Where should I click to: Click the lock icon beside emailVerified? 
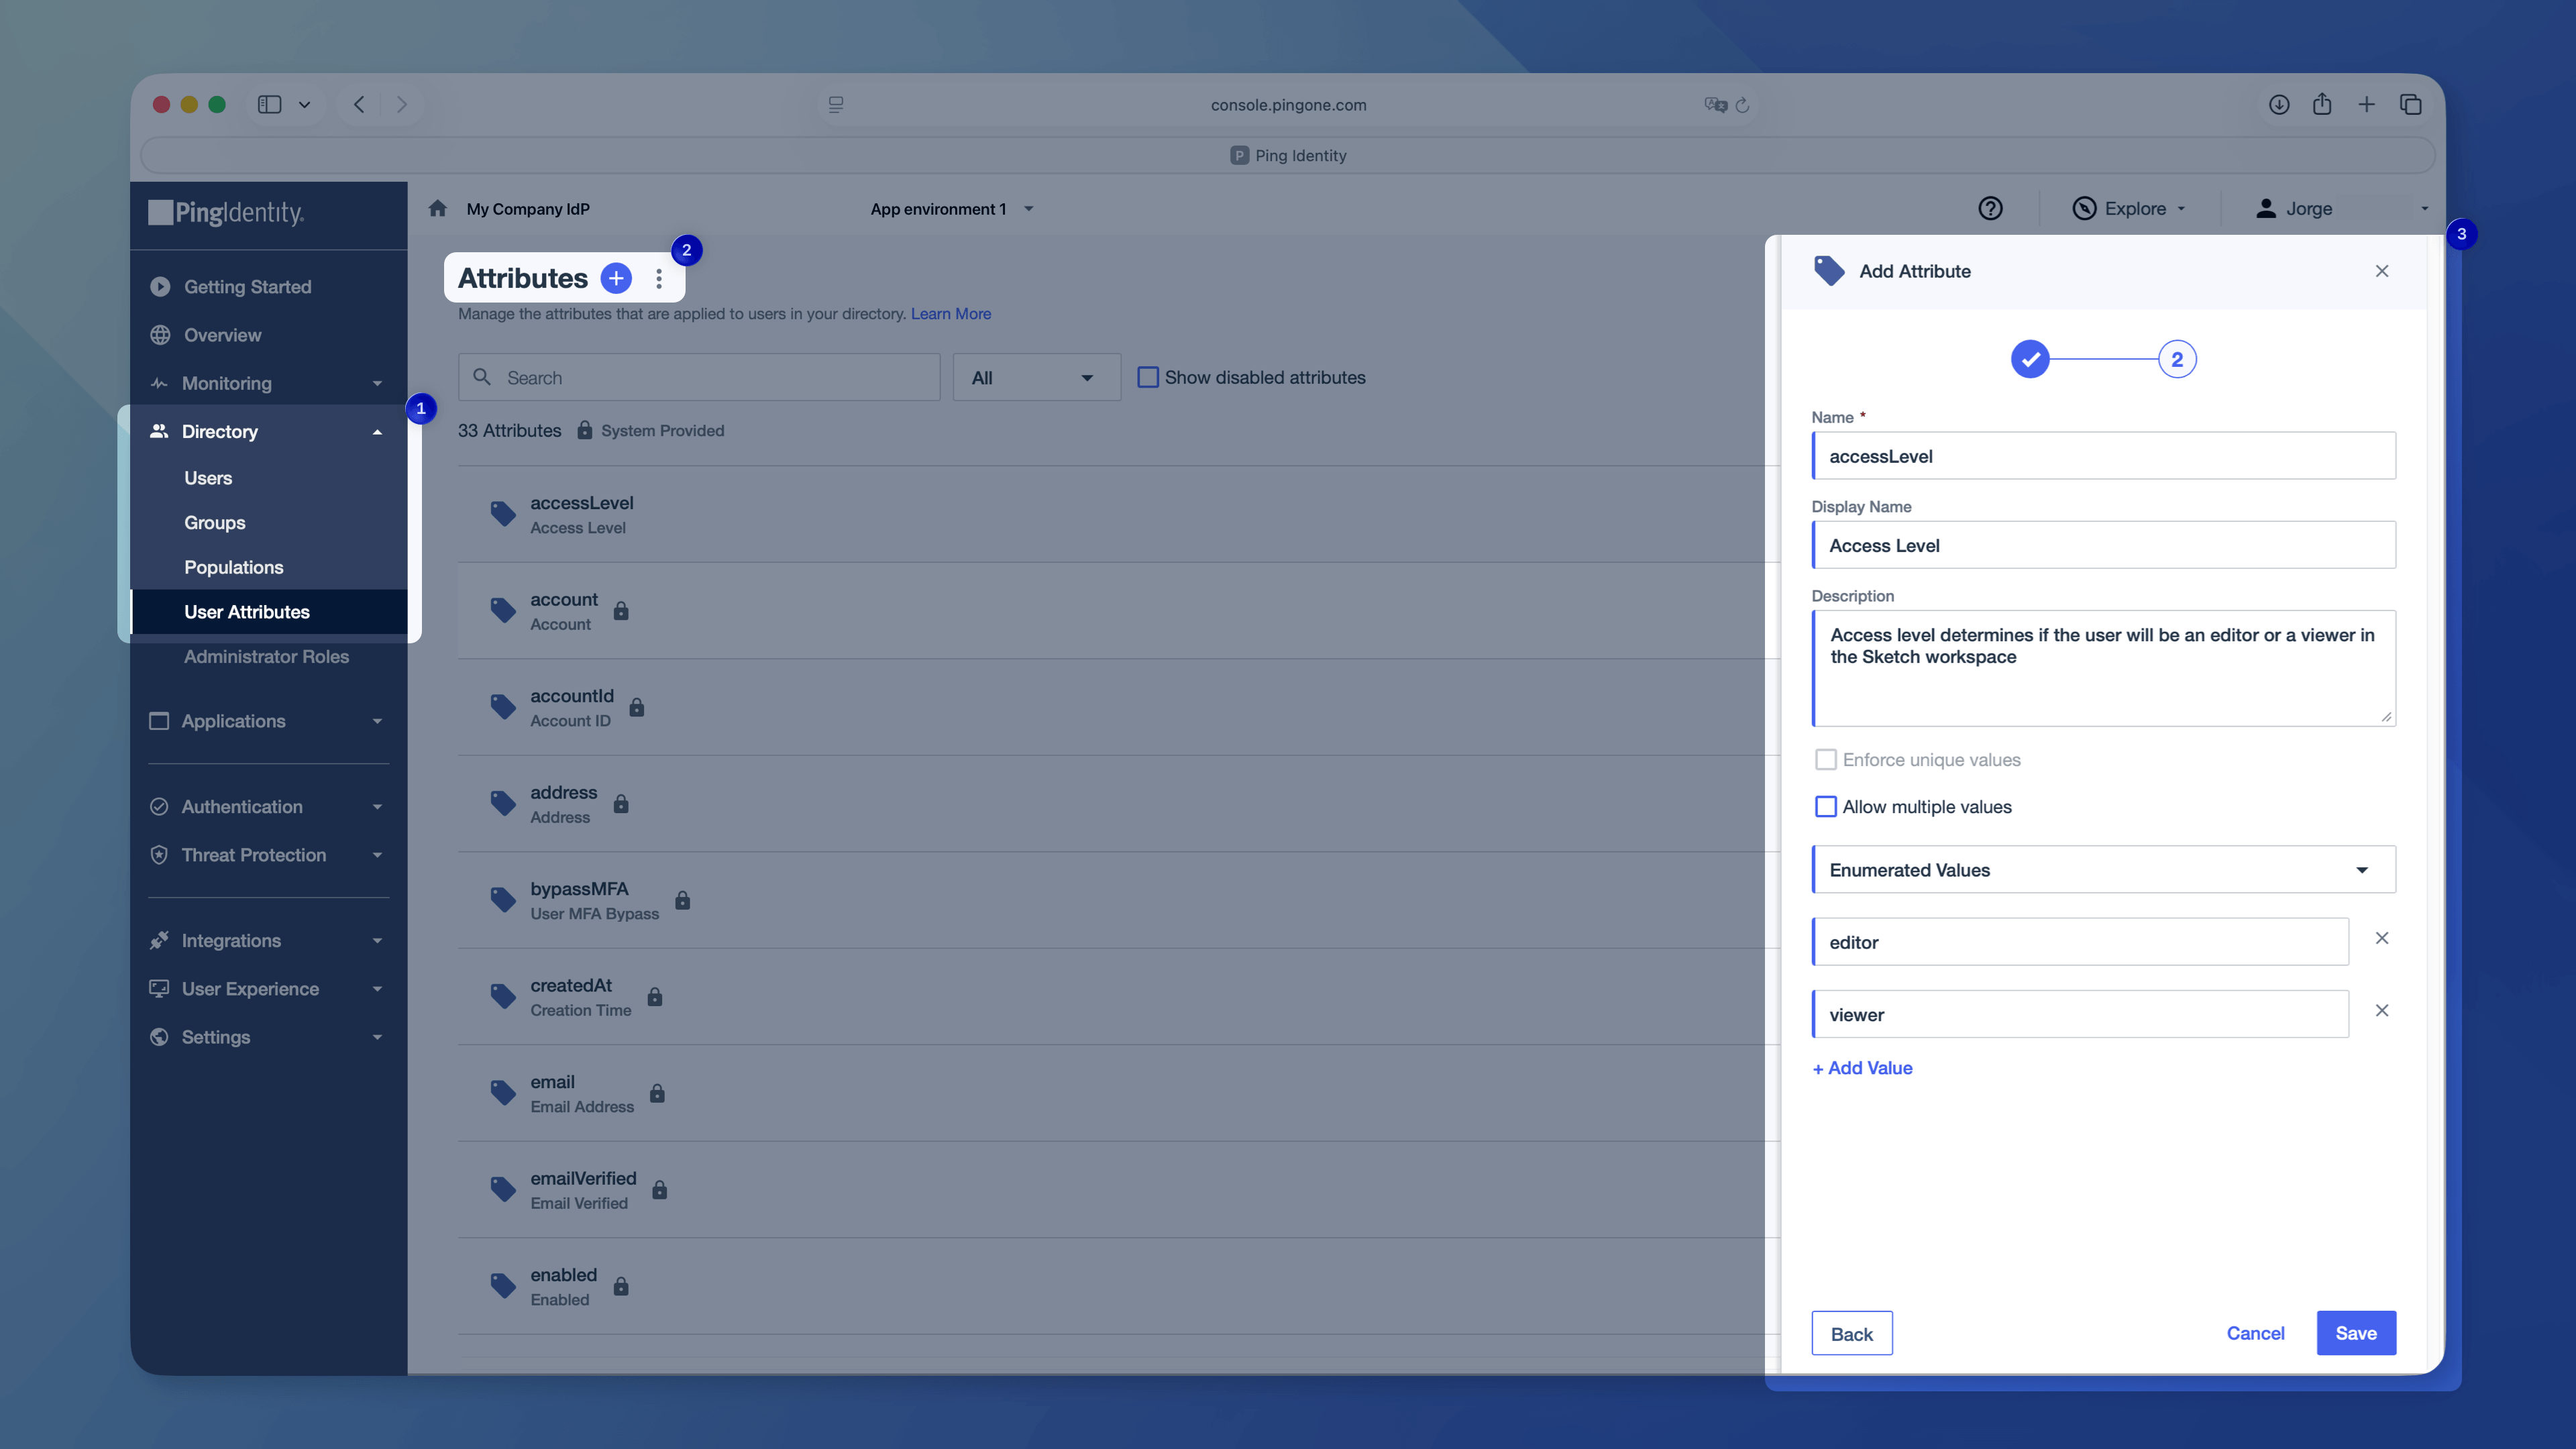(x=660, y=1190)
